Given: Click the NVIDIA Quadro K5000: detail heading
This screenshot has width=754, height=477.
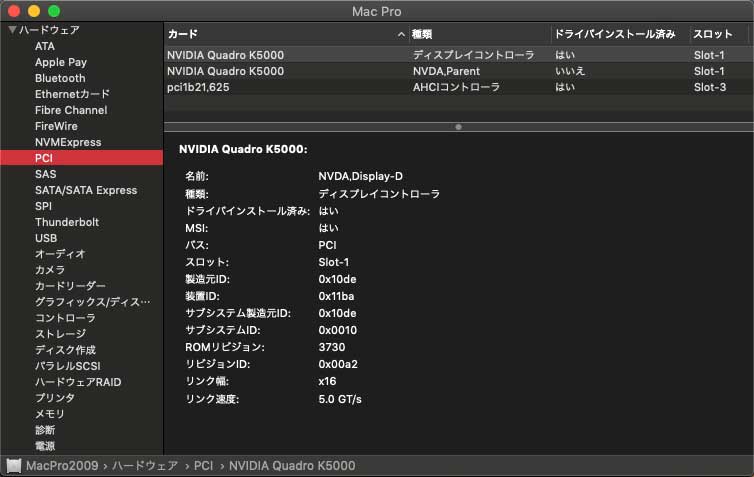Looking at the screenshot, I should pyautogui.click(x=243, y=149).
